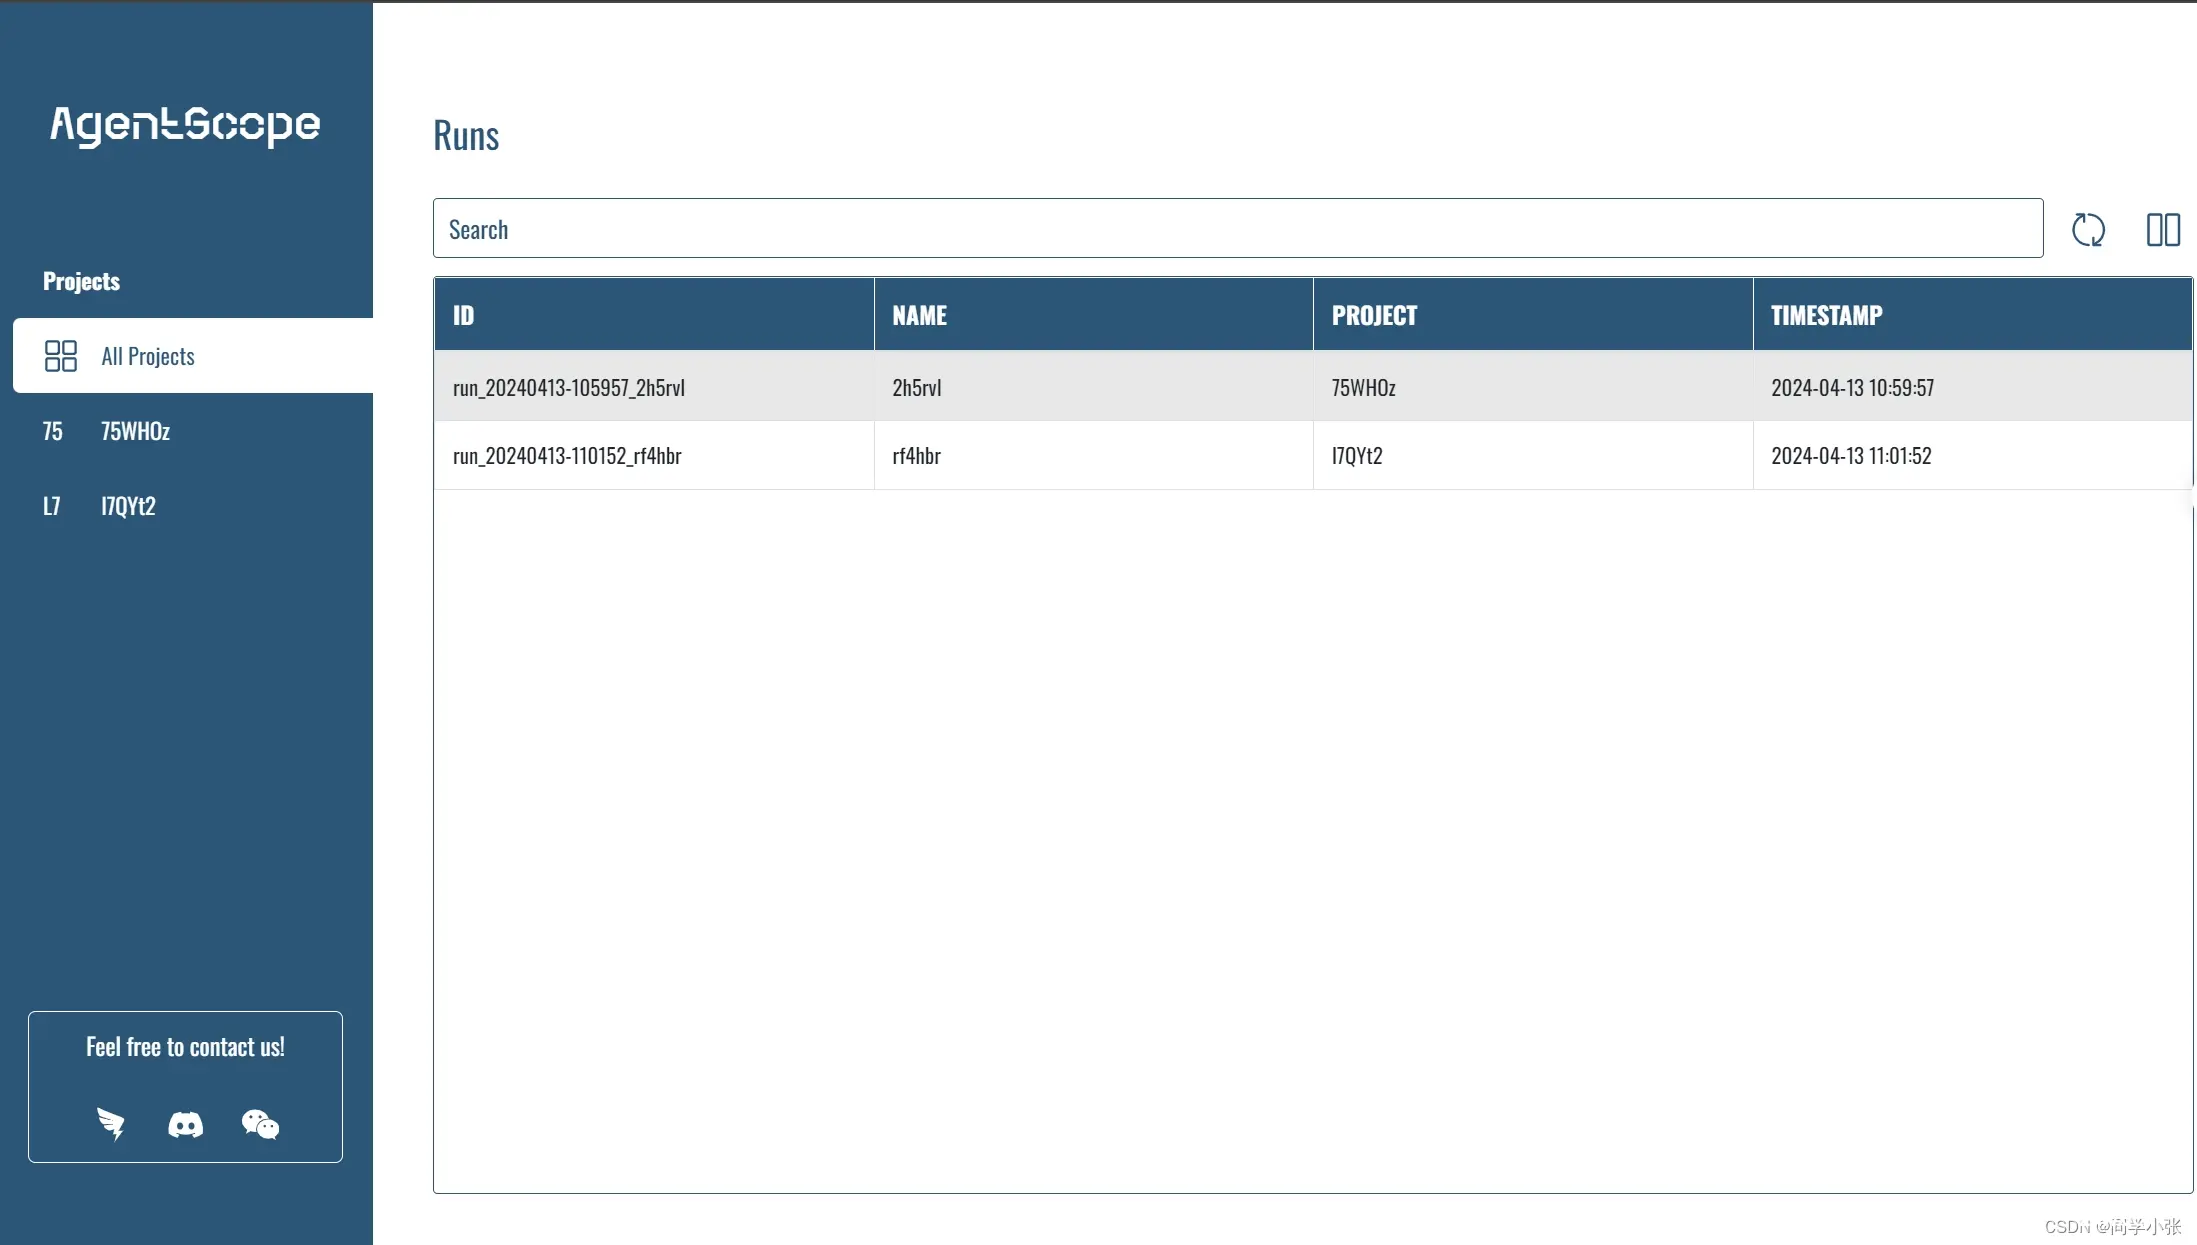Select the l7QYt2 project filter
Viewport: 2197px width, 1245px height.
(128, 504)
